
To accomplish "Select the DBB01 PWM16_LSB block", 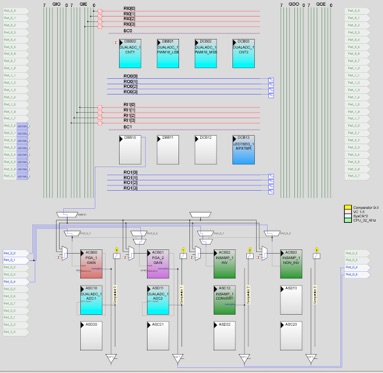I will [168, 54].
